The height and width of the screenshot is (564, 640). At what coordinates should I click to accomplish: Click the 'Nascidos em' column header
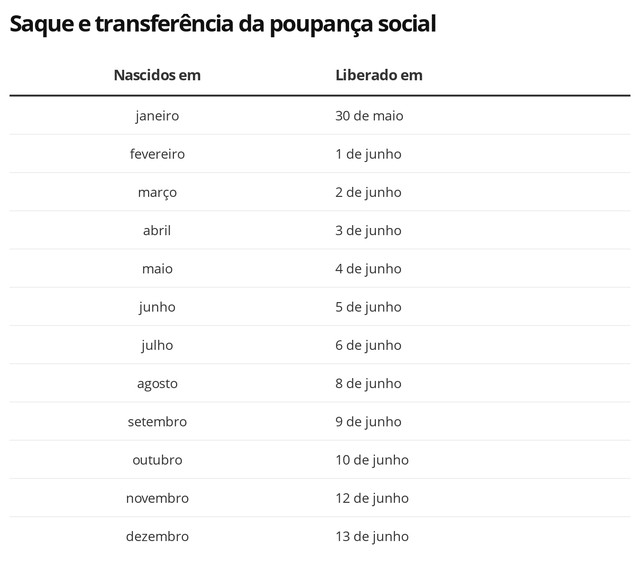coord(157,75)
